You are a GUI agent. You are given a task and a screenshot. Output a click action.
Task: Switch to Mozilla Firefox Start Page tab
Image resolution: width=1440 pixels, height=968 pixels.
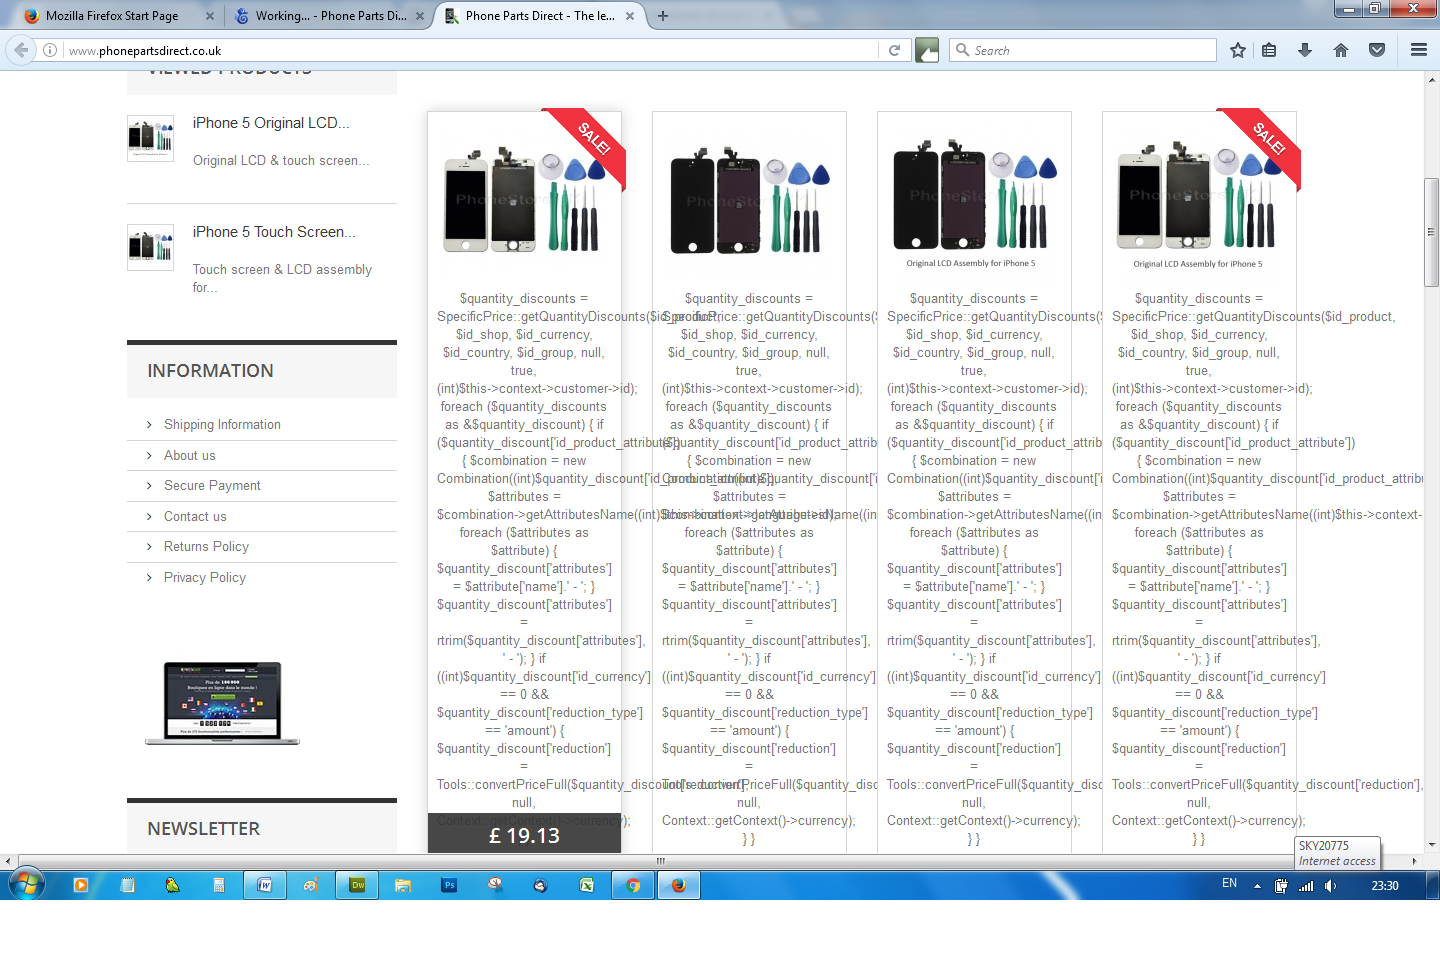[x=111, y=16]
